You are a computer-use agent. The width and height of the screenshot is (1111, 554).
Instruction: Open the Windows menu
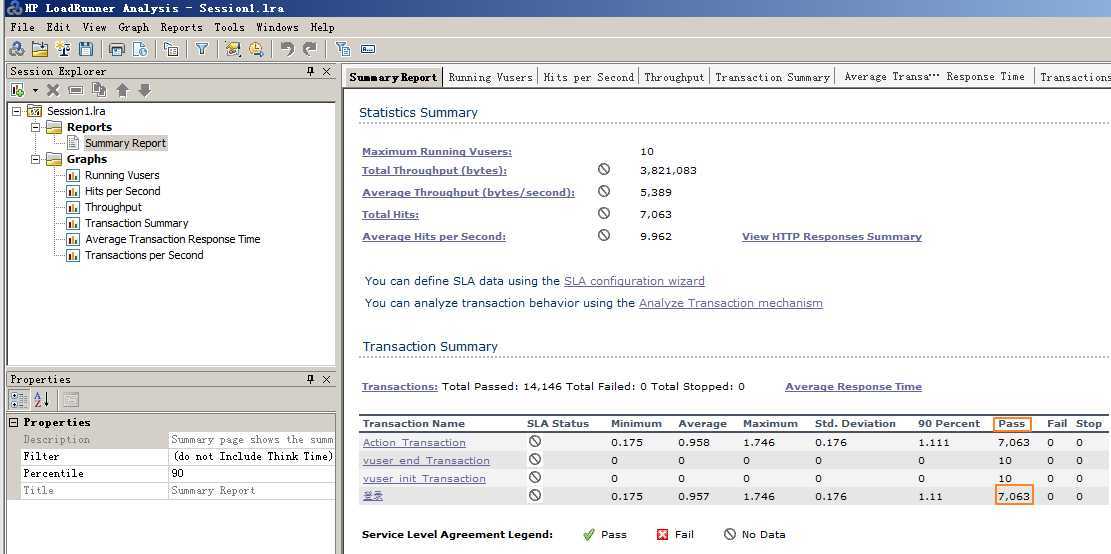277,27
